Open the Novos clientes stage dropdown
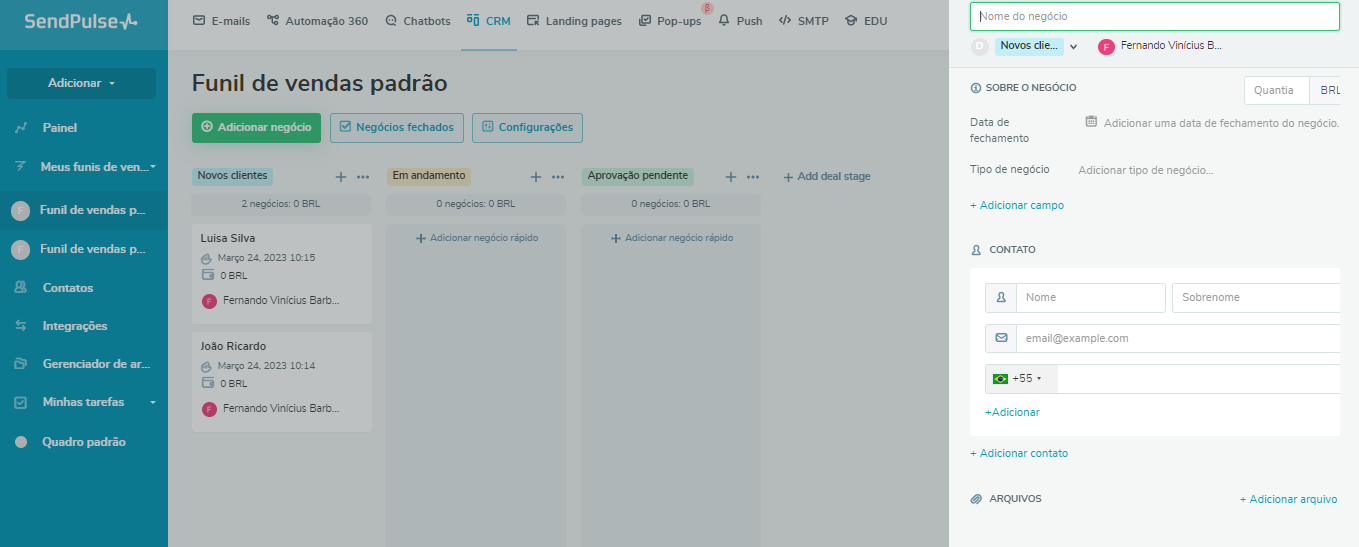This screenshot has height=547, width=1359. pyautogui.click(x=1037, y=46)
